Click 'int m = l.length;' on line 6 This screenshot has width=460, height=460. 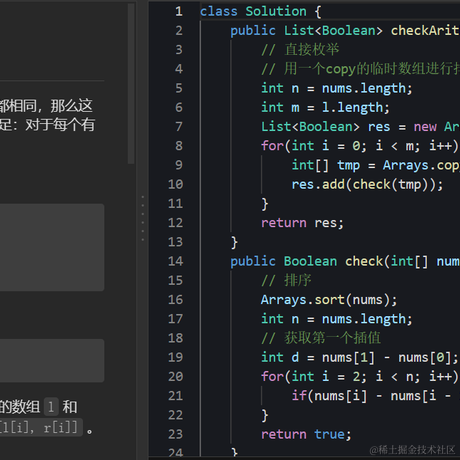pos(325,108)
